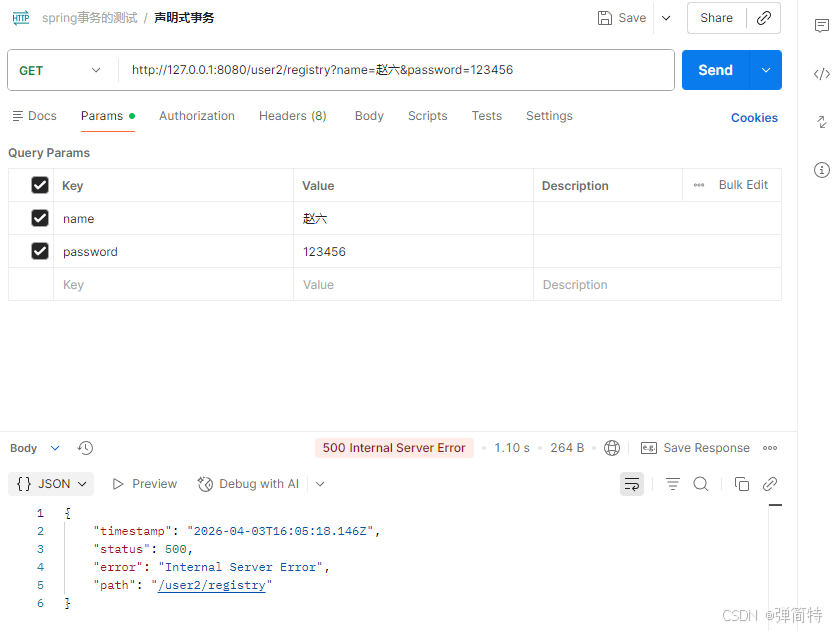
Task: Open the GET method dropdown
Action: [60, 70]
